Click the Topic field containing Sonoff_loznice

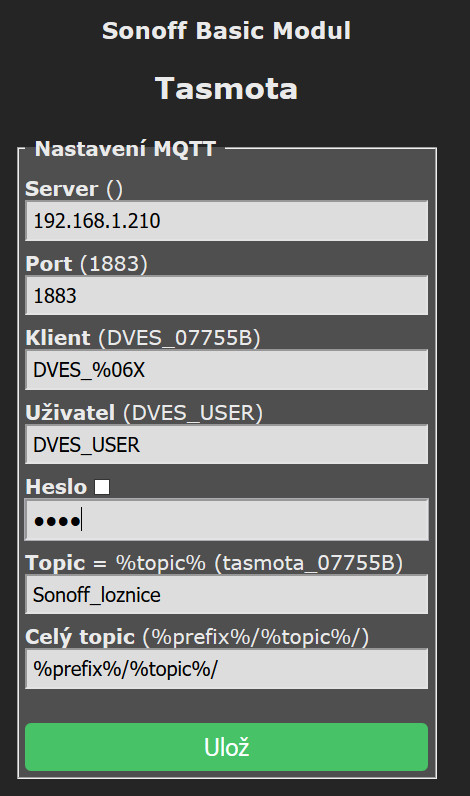(x=226, y=594)
